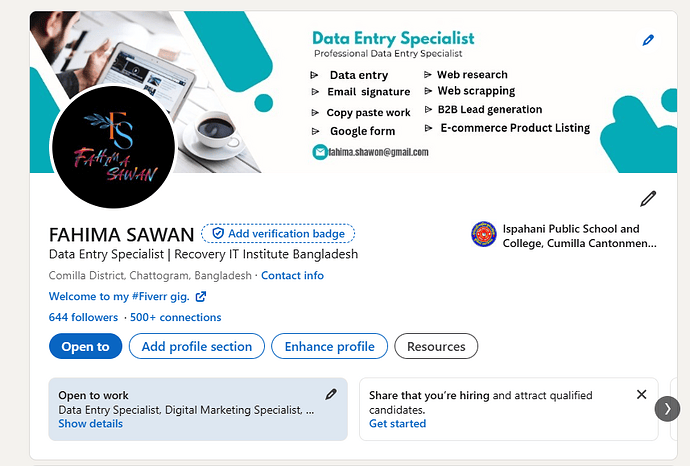Click the shield icon on verification badge

[x=218, y=233]
